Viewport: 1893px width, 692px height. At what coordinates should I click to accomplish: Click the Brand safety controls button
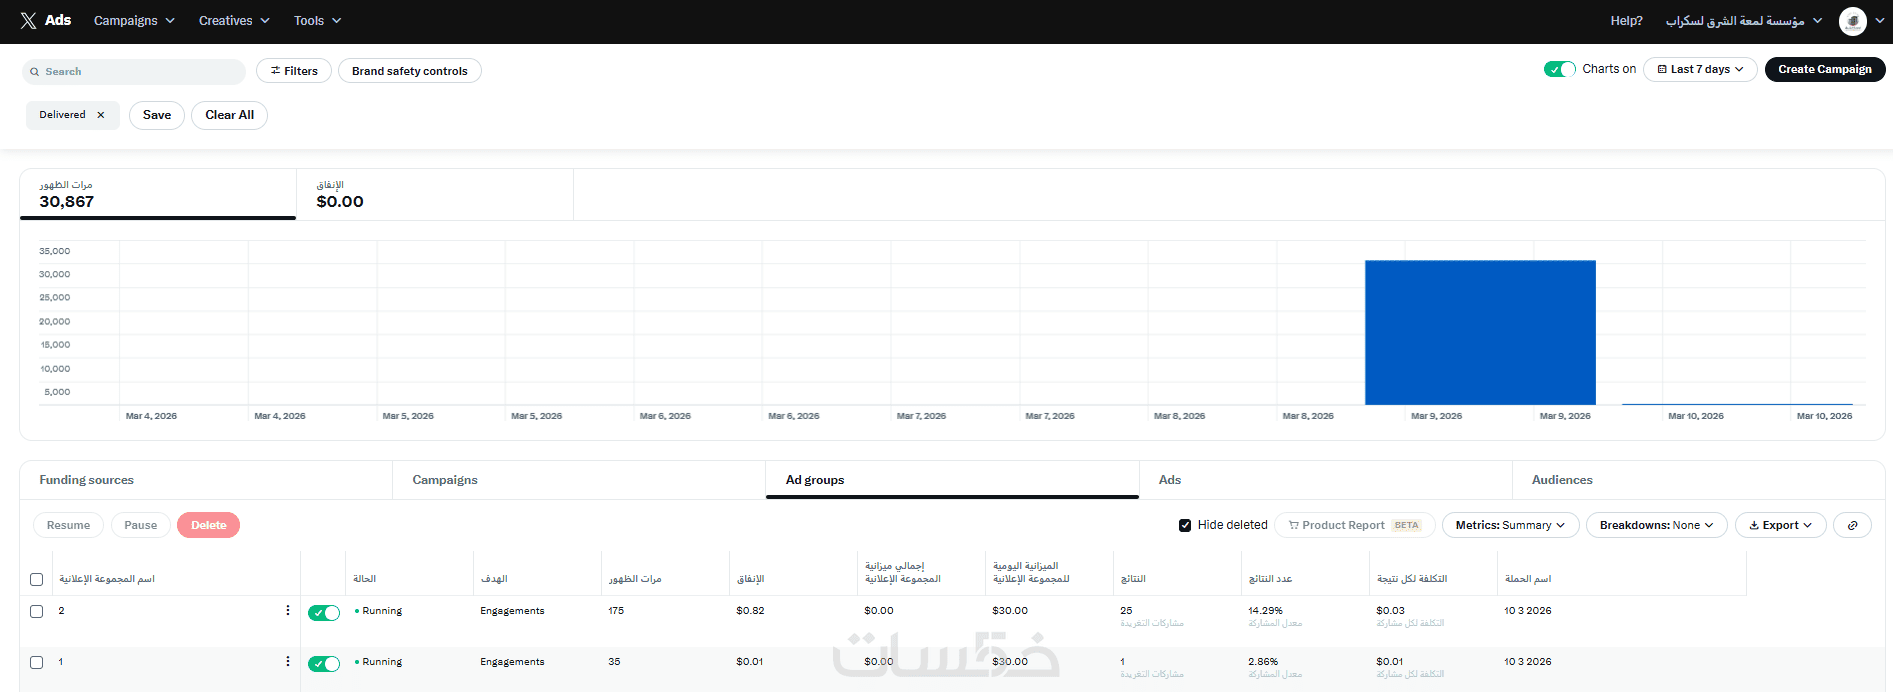[410, 71]
